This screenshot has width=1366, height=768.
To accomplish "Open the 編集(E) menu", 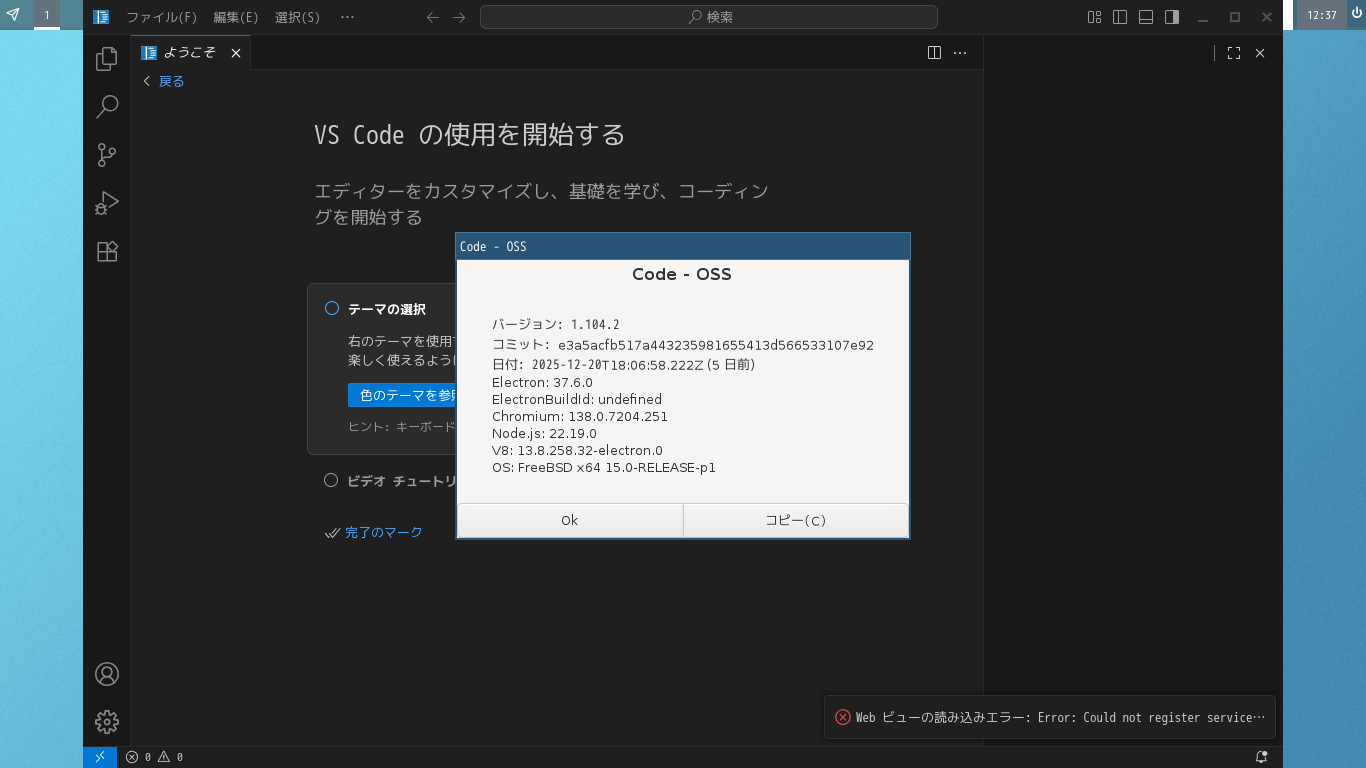I will point(236,17).
